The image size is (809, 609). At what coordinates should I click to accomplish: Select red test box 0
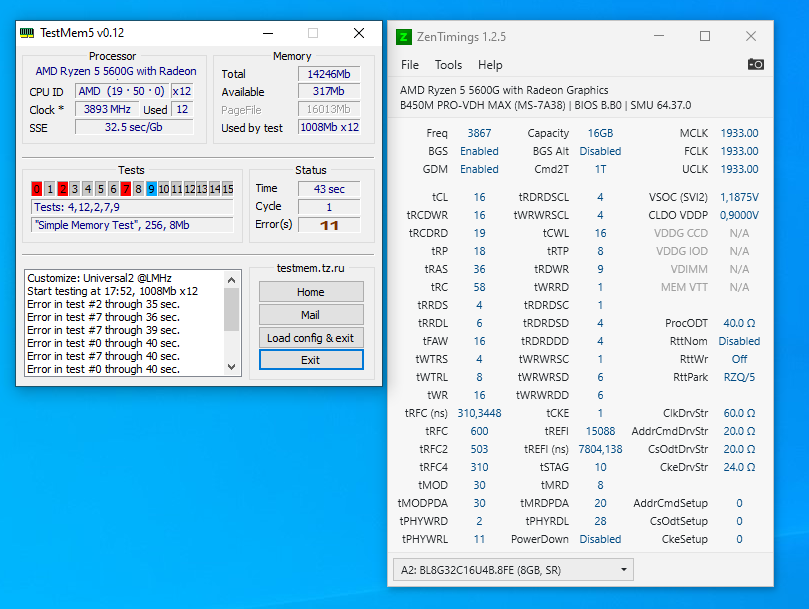[x=37, y=189]
